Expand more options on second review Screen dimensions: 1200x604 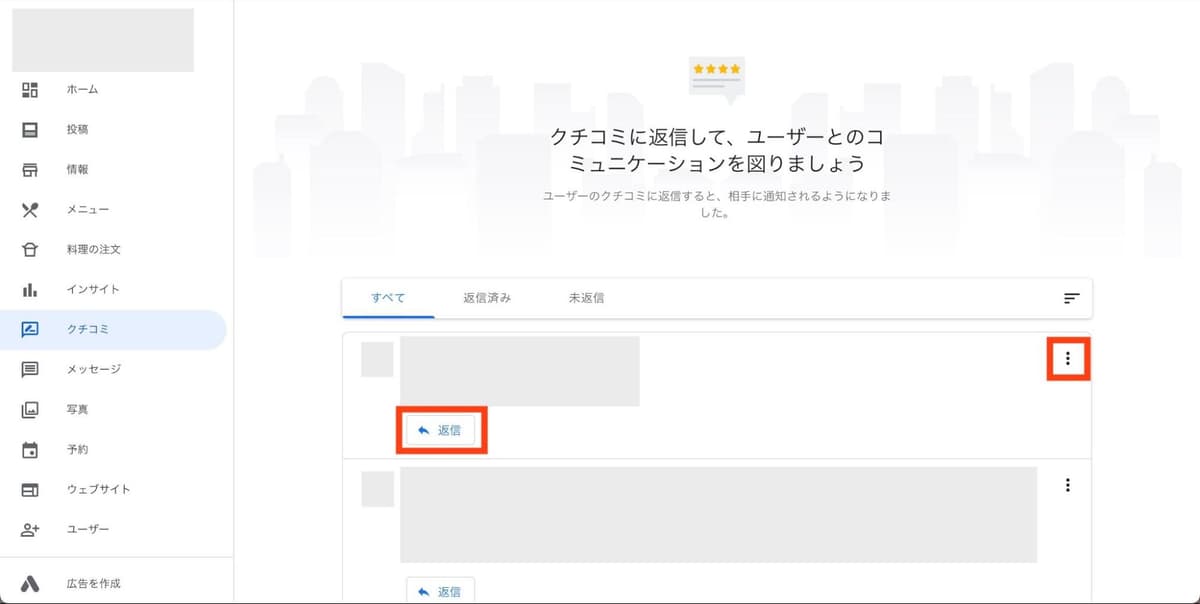pyautogui.click(x=1068, y=485)
